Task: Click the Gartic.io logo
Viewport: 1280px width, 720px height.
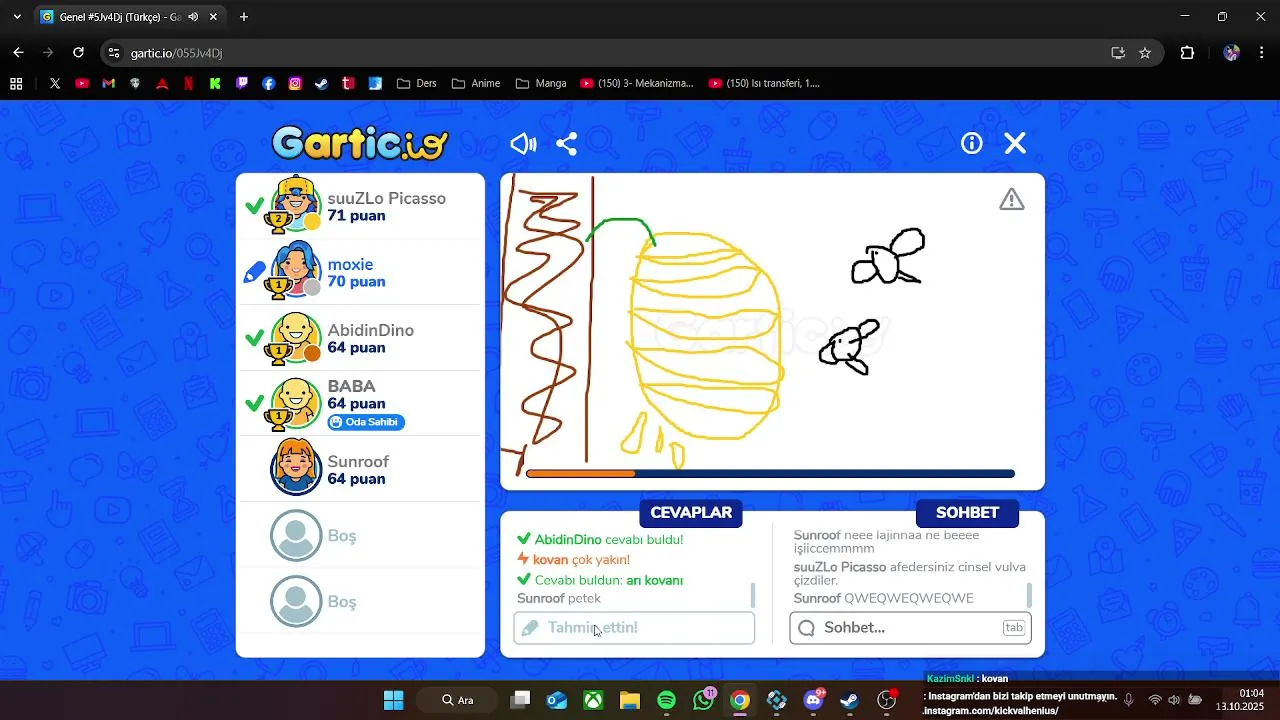Action: point(360,144)
